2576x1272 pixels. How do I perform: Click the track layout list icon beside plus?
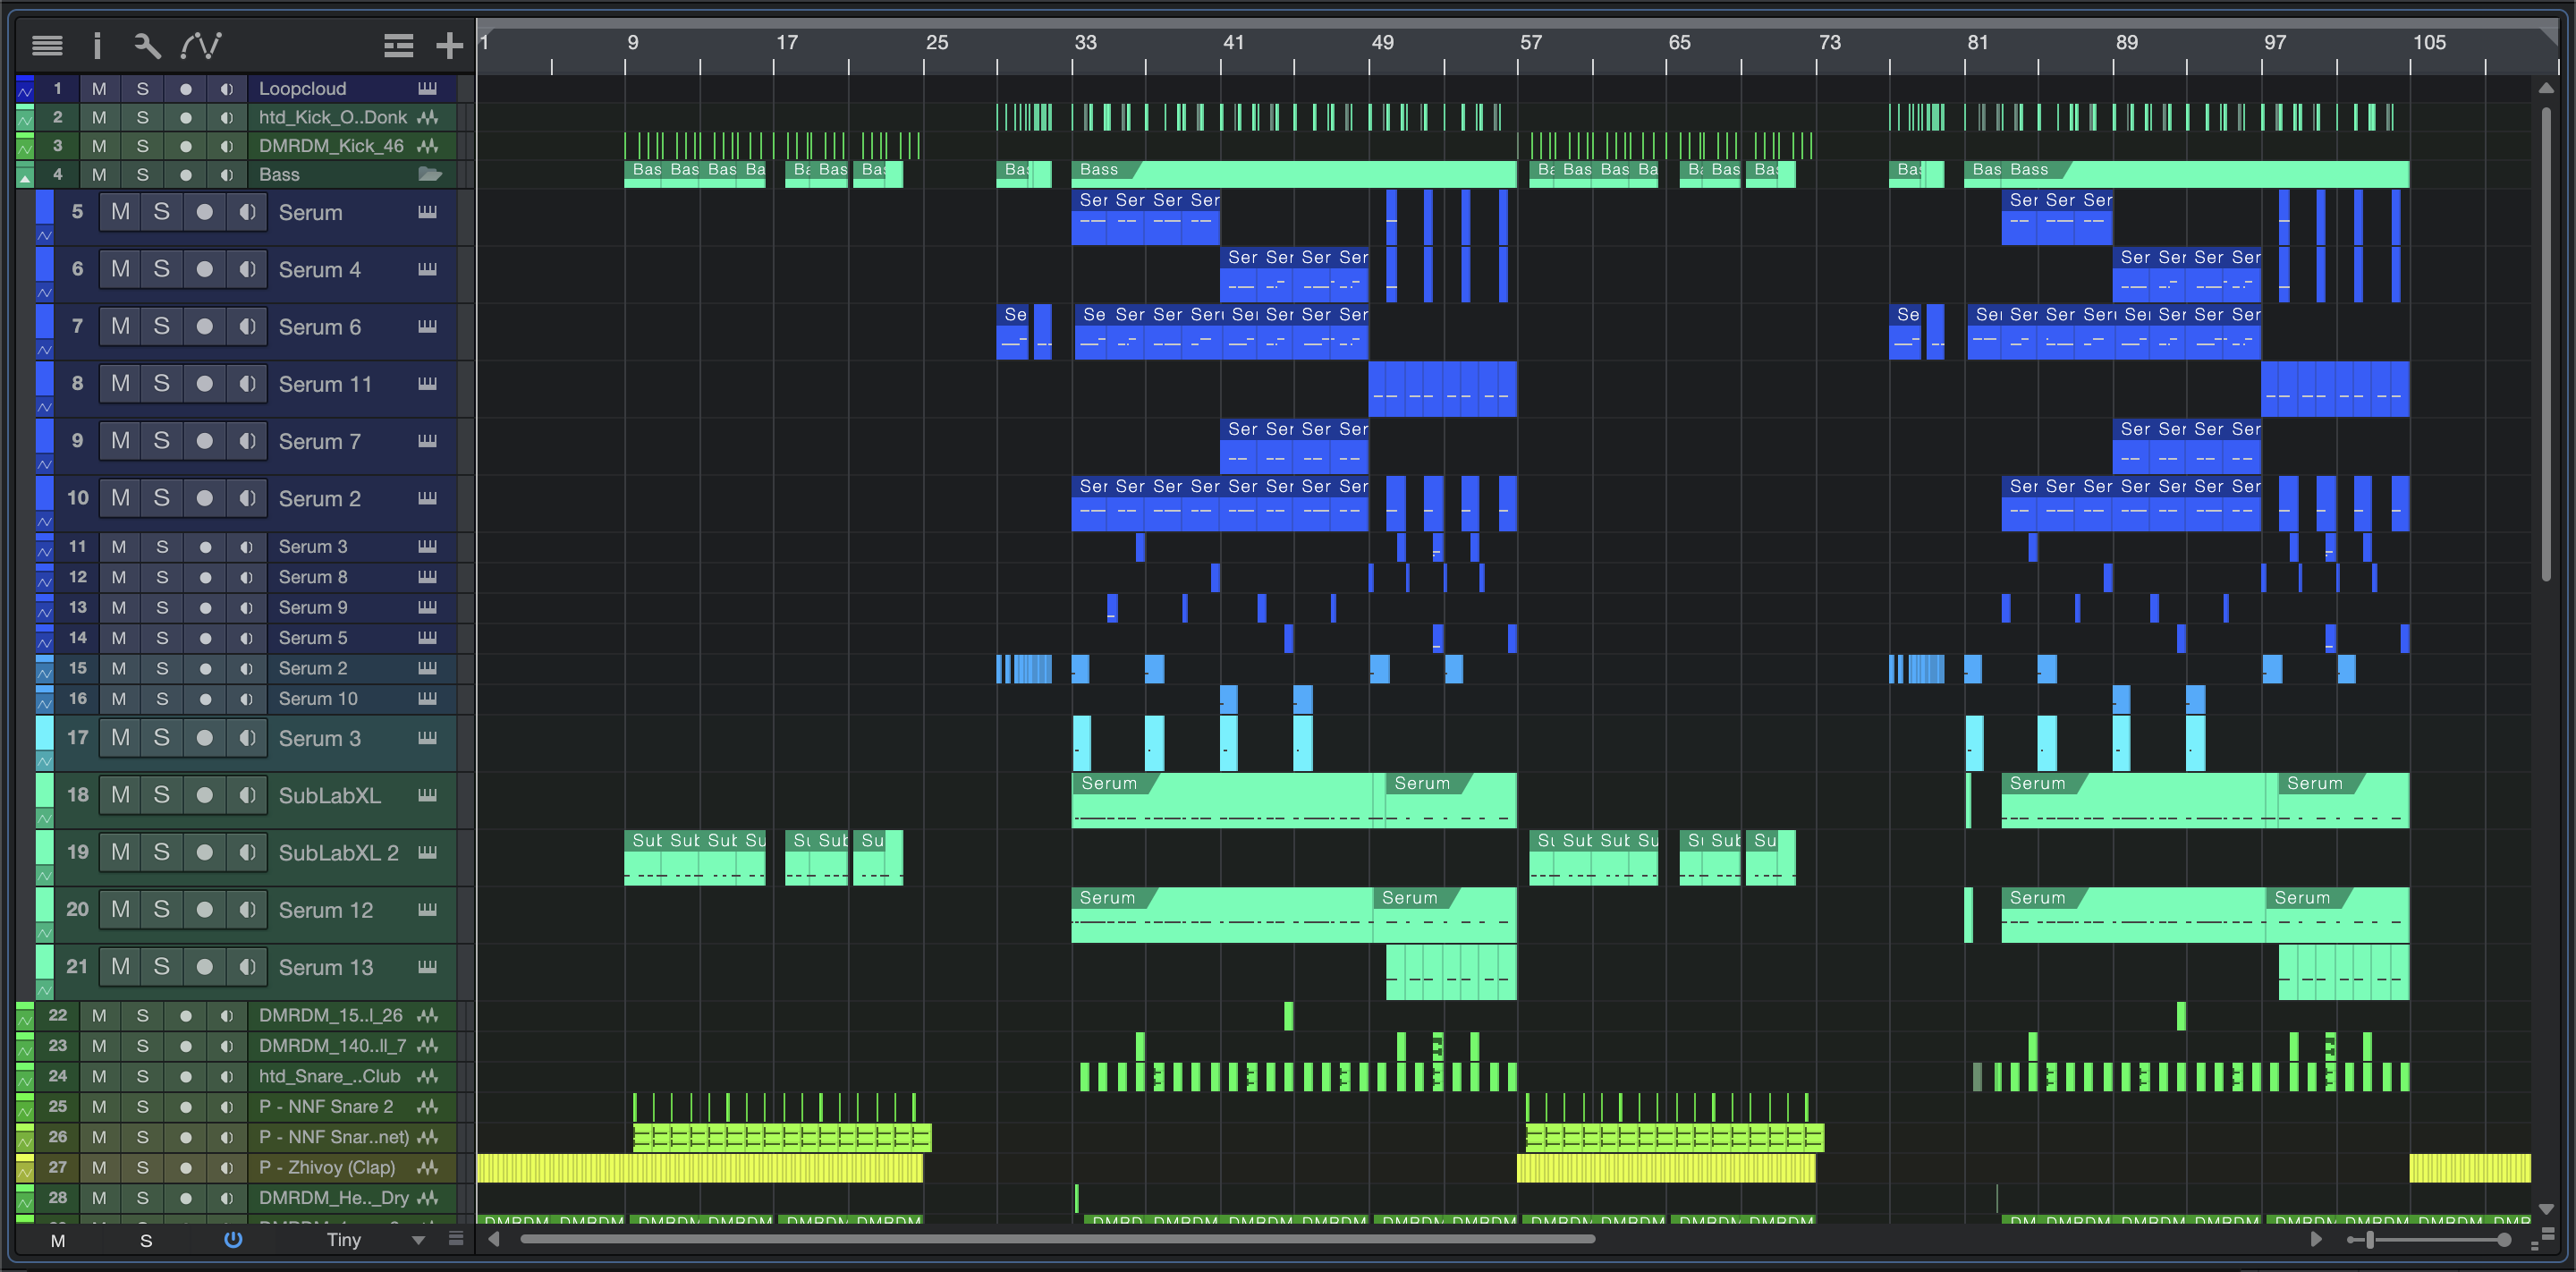[398, 45]
